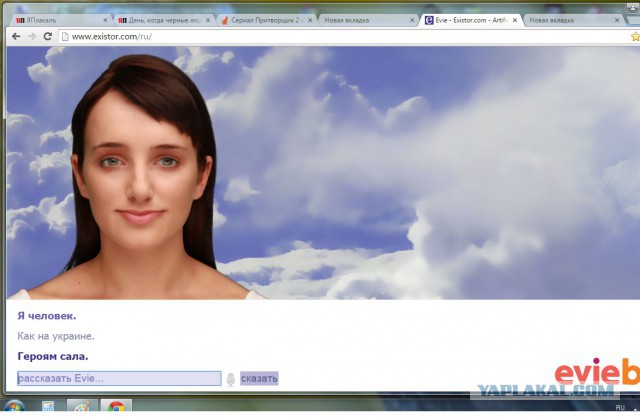This screenshot has width=640, height=420.
Task: Switch to the ЯПлакалъ tab
Action: (60, 20)
